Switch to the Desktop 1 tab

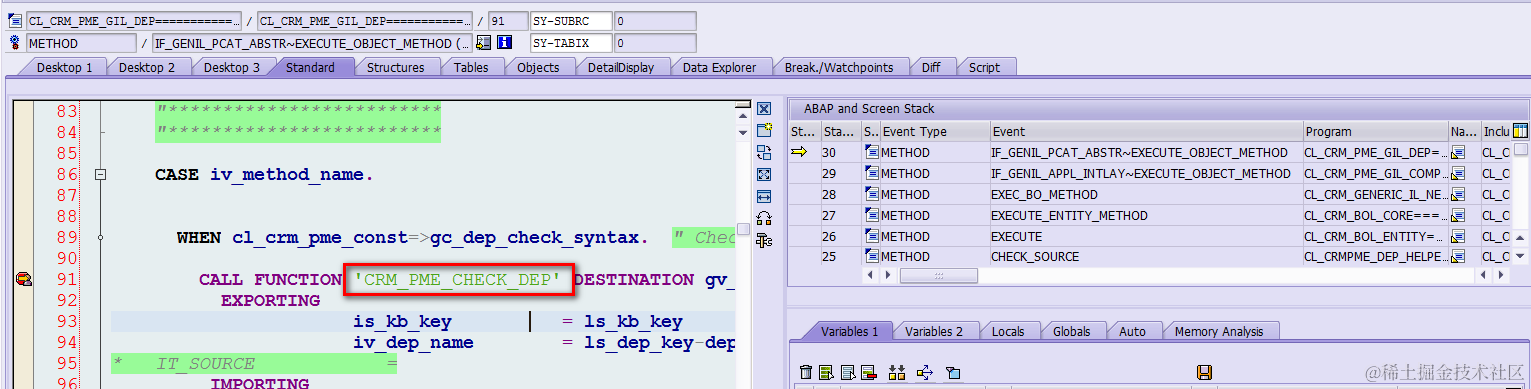tap(64, 67)
